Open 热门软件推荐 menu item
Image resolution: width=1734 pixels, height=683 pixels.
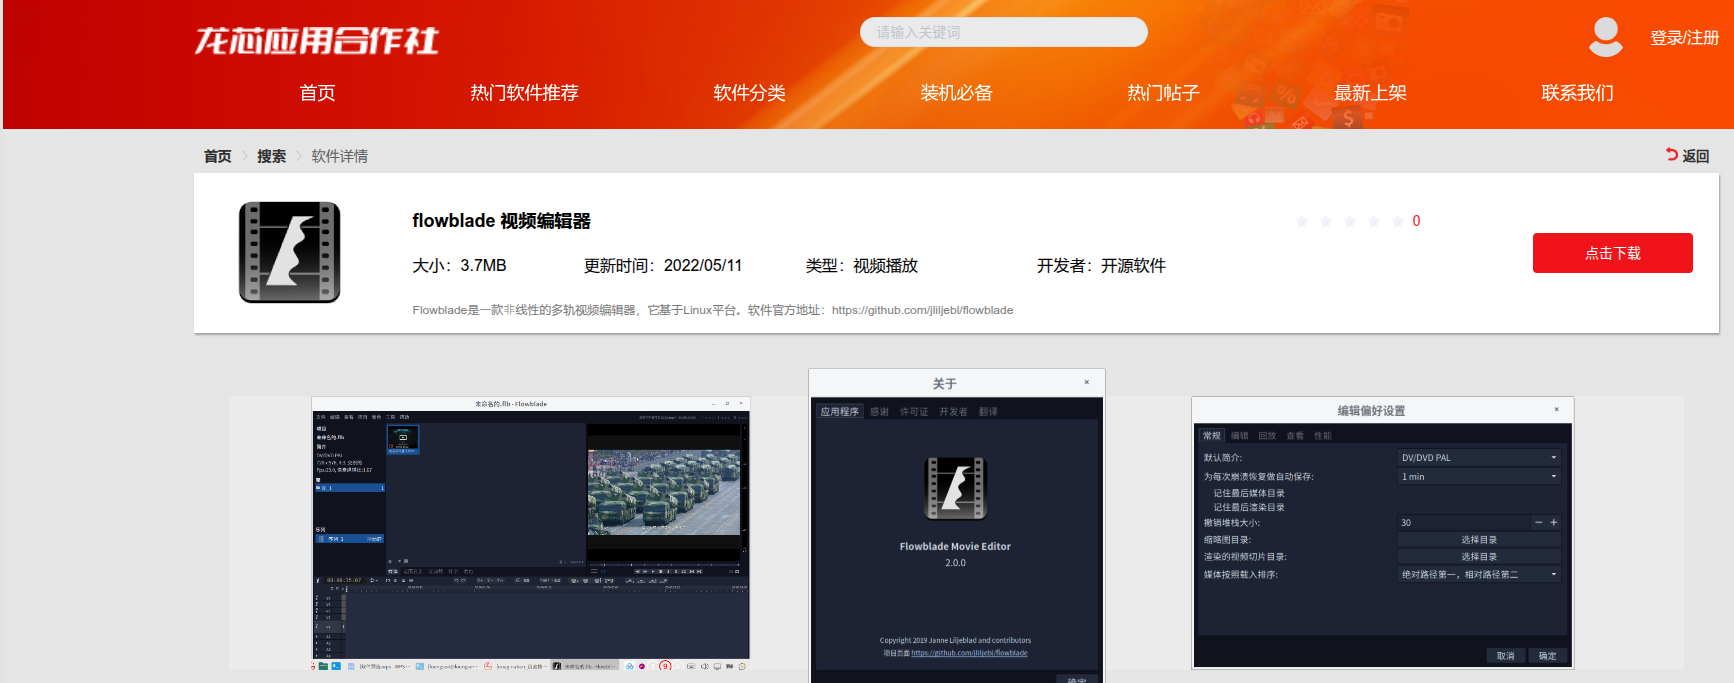[525, 93]
